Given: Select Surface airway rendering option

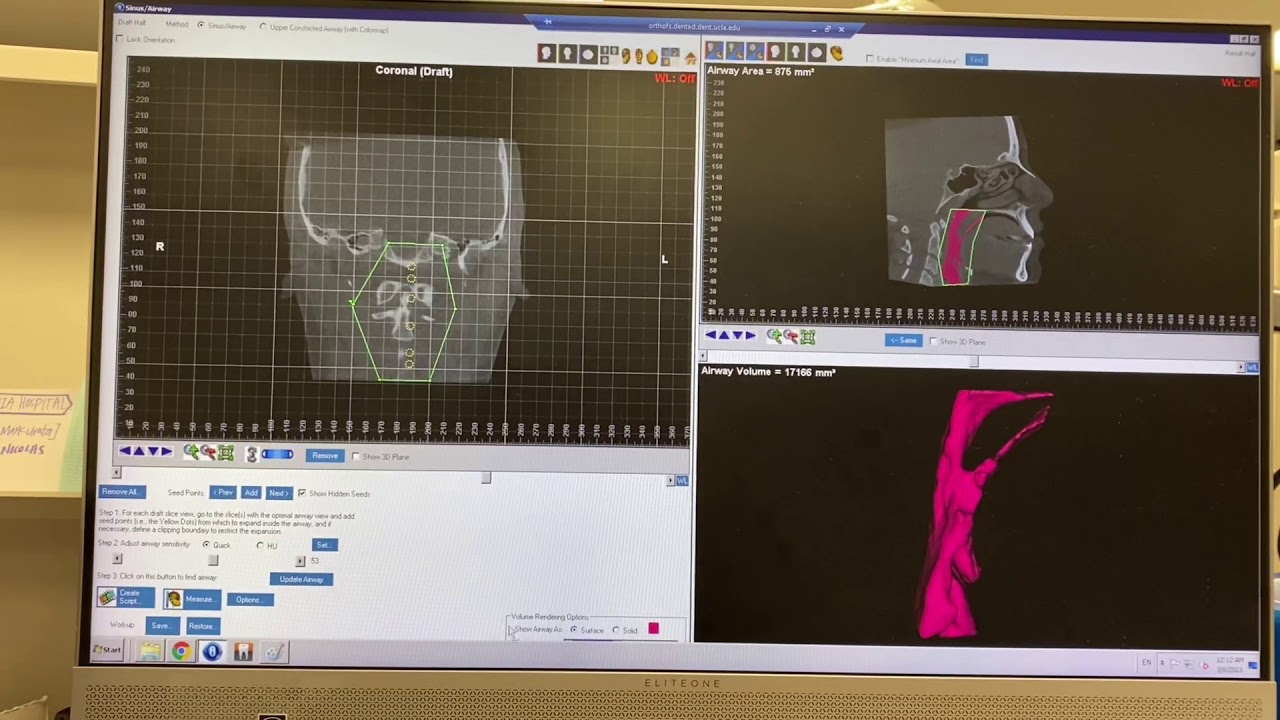Looking at the screenshot, I should (x=573, y=630).
